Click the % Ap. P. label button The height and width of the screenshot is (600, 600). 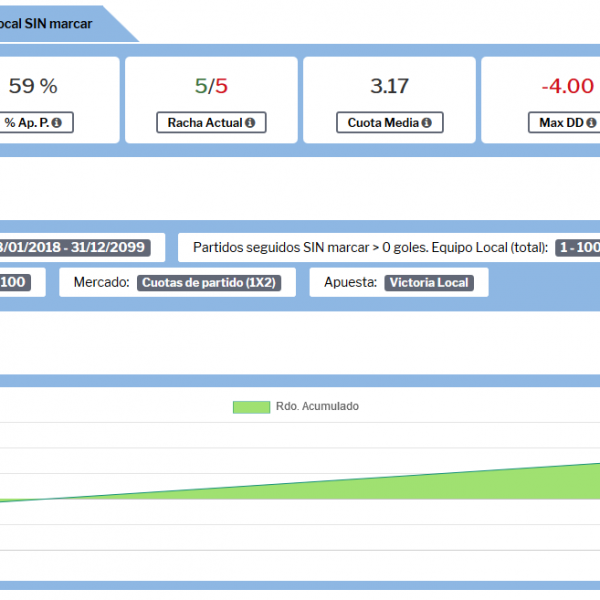[35, 122]
